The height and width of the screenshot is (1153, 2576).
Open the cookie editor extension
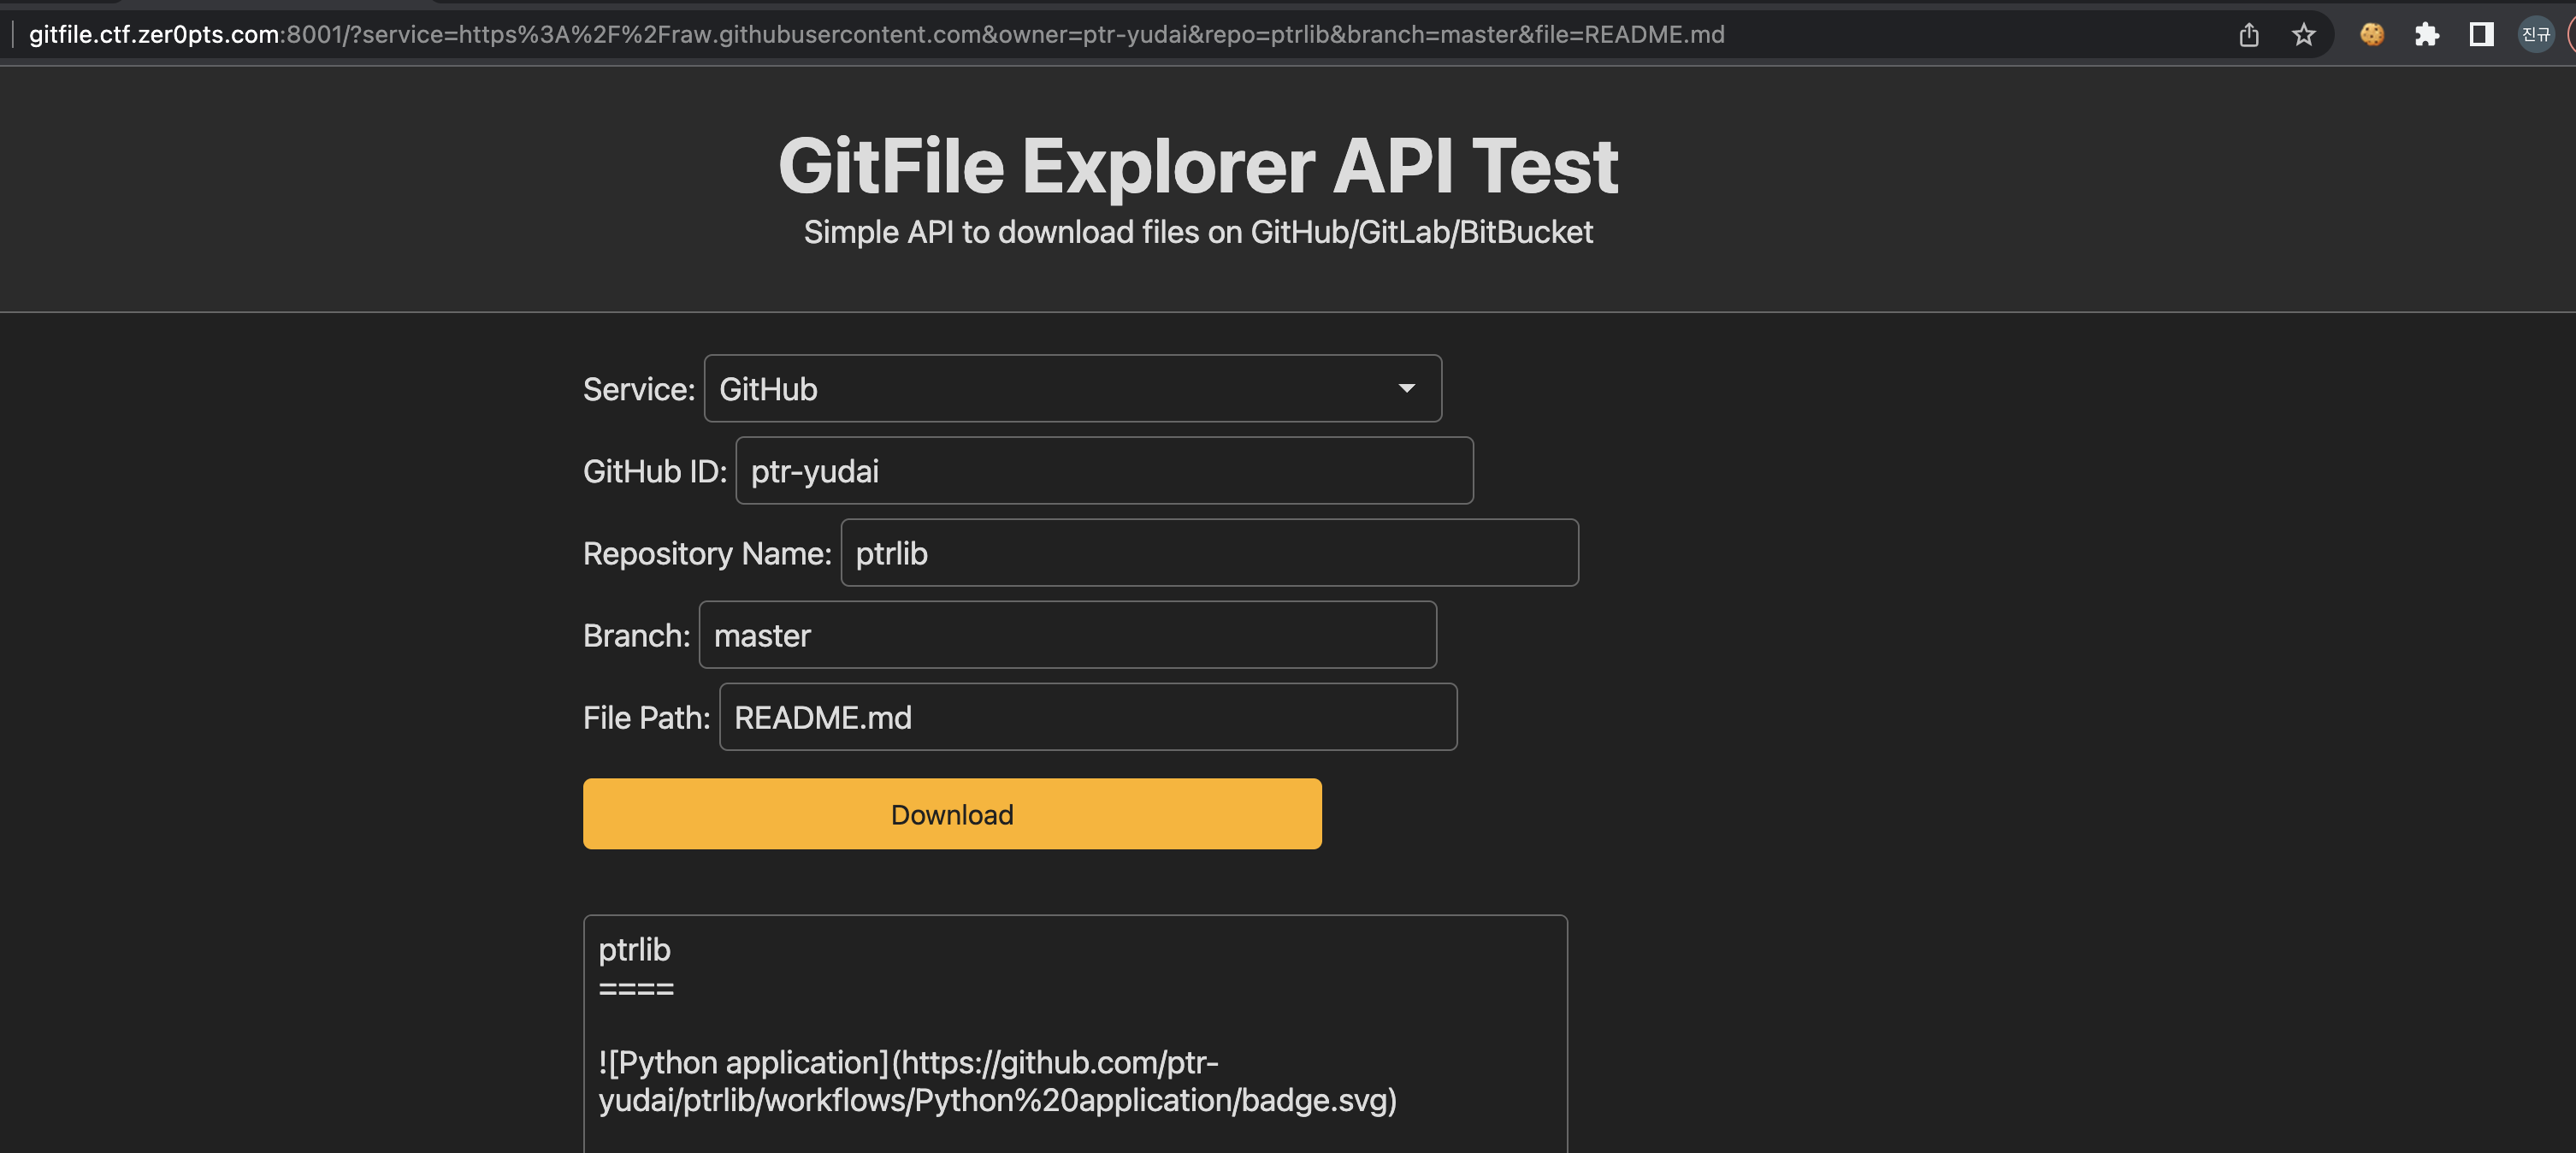(x=2372, y=35)
